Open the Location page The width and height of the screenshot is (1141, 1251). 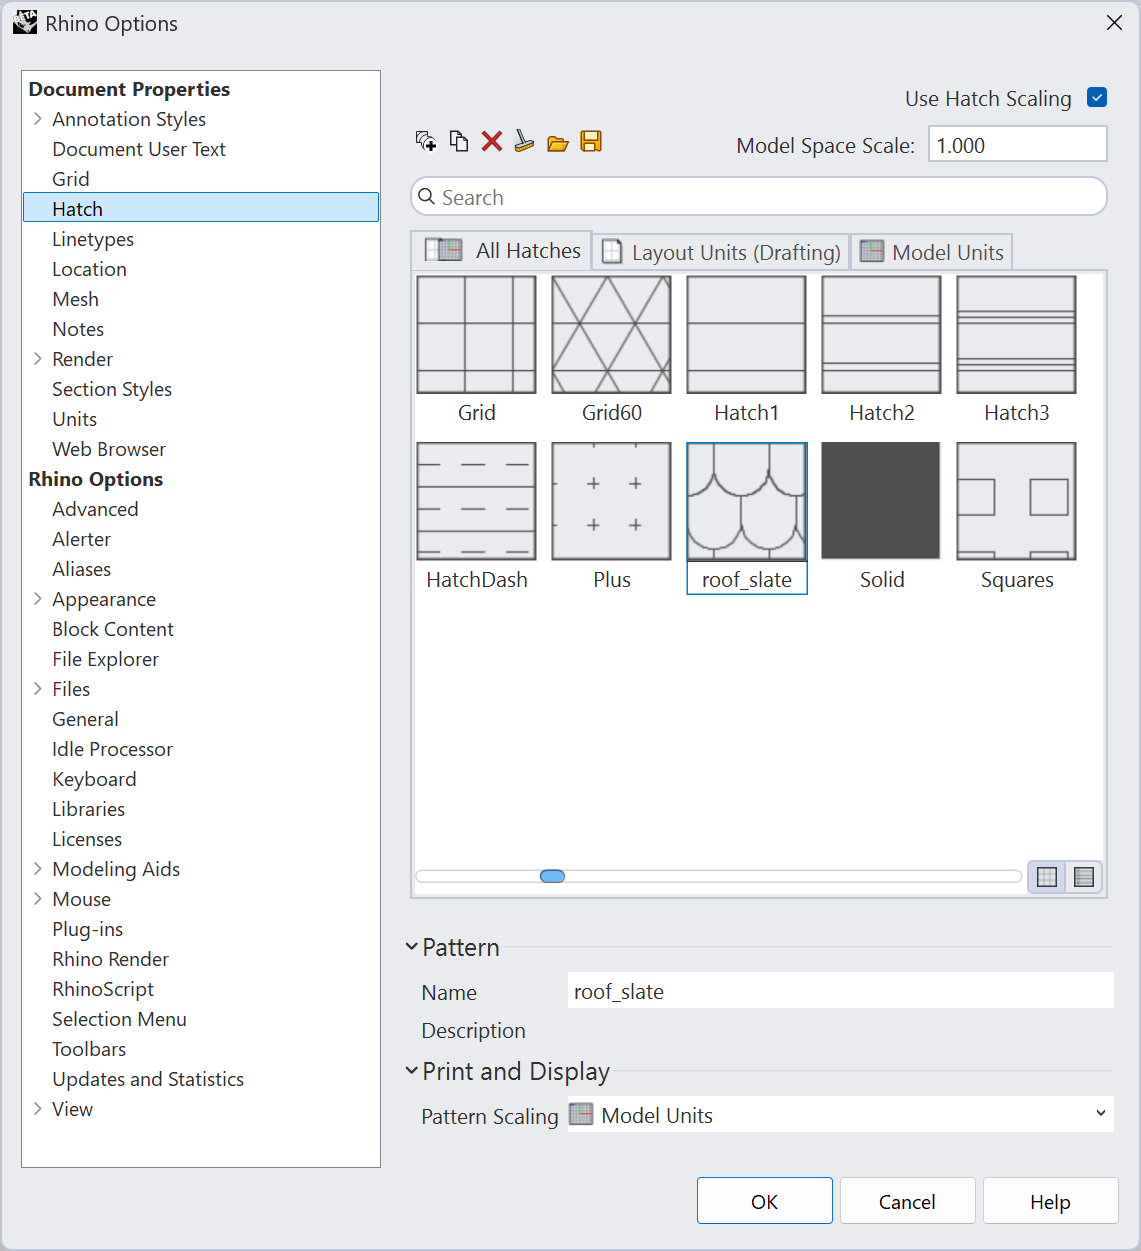point(89,269)
